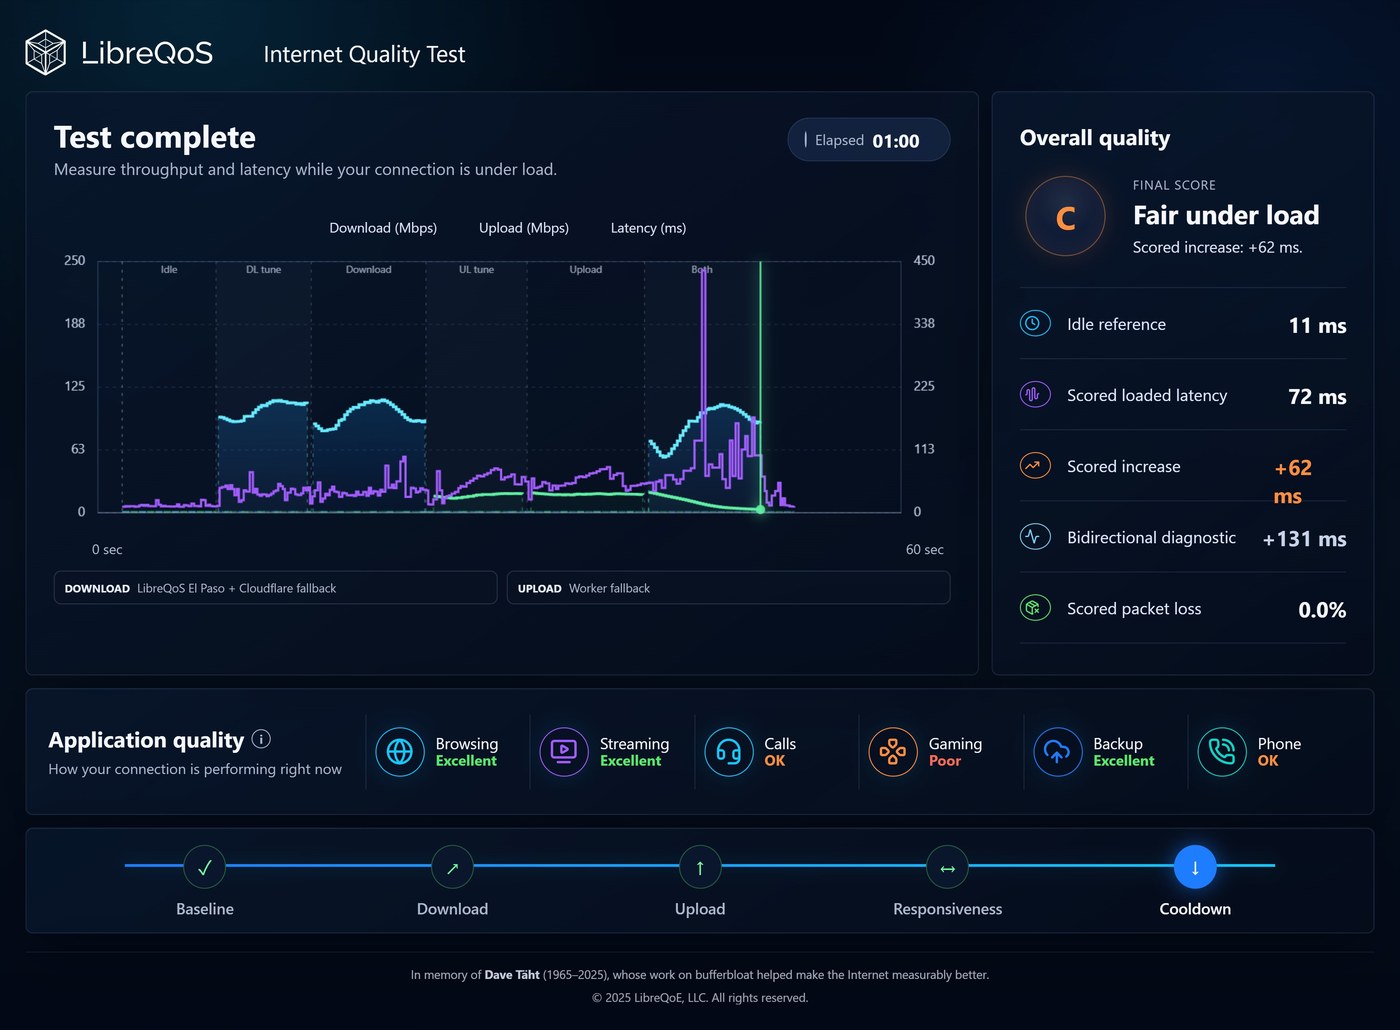Click the Backup 'Excellent' rating
The image size is (1400, 1030).
coord(1124,761)
